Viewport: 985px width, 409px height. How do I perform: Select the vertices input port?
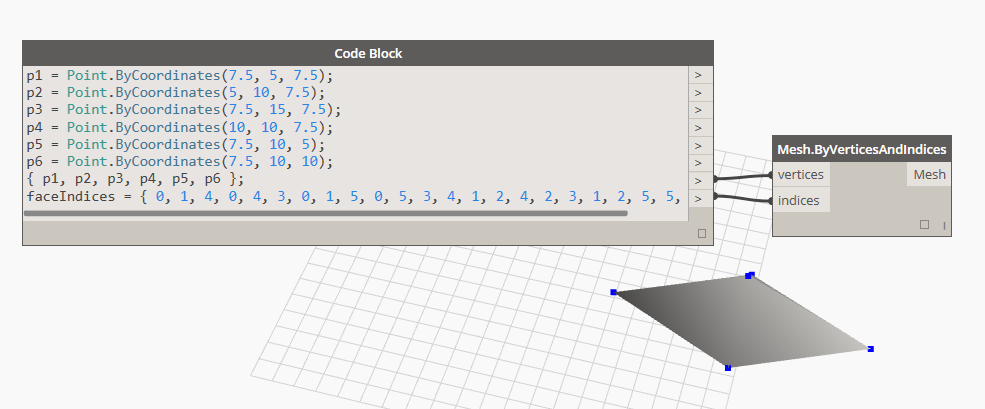pos(801,175)
